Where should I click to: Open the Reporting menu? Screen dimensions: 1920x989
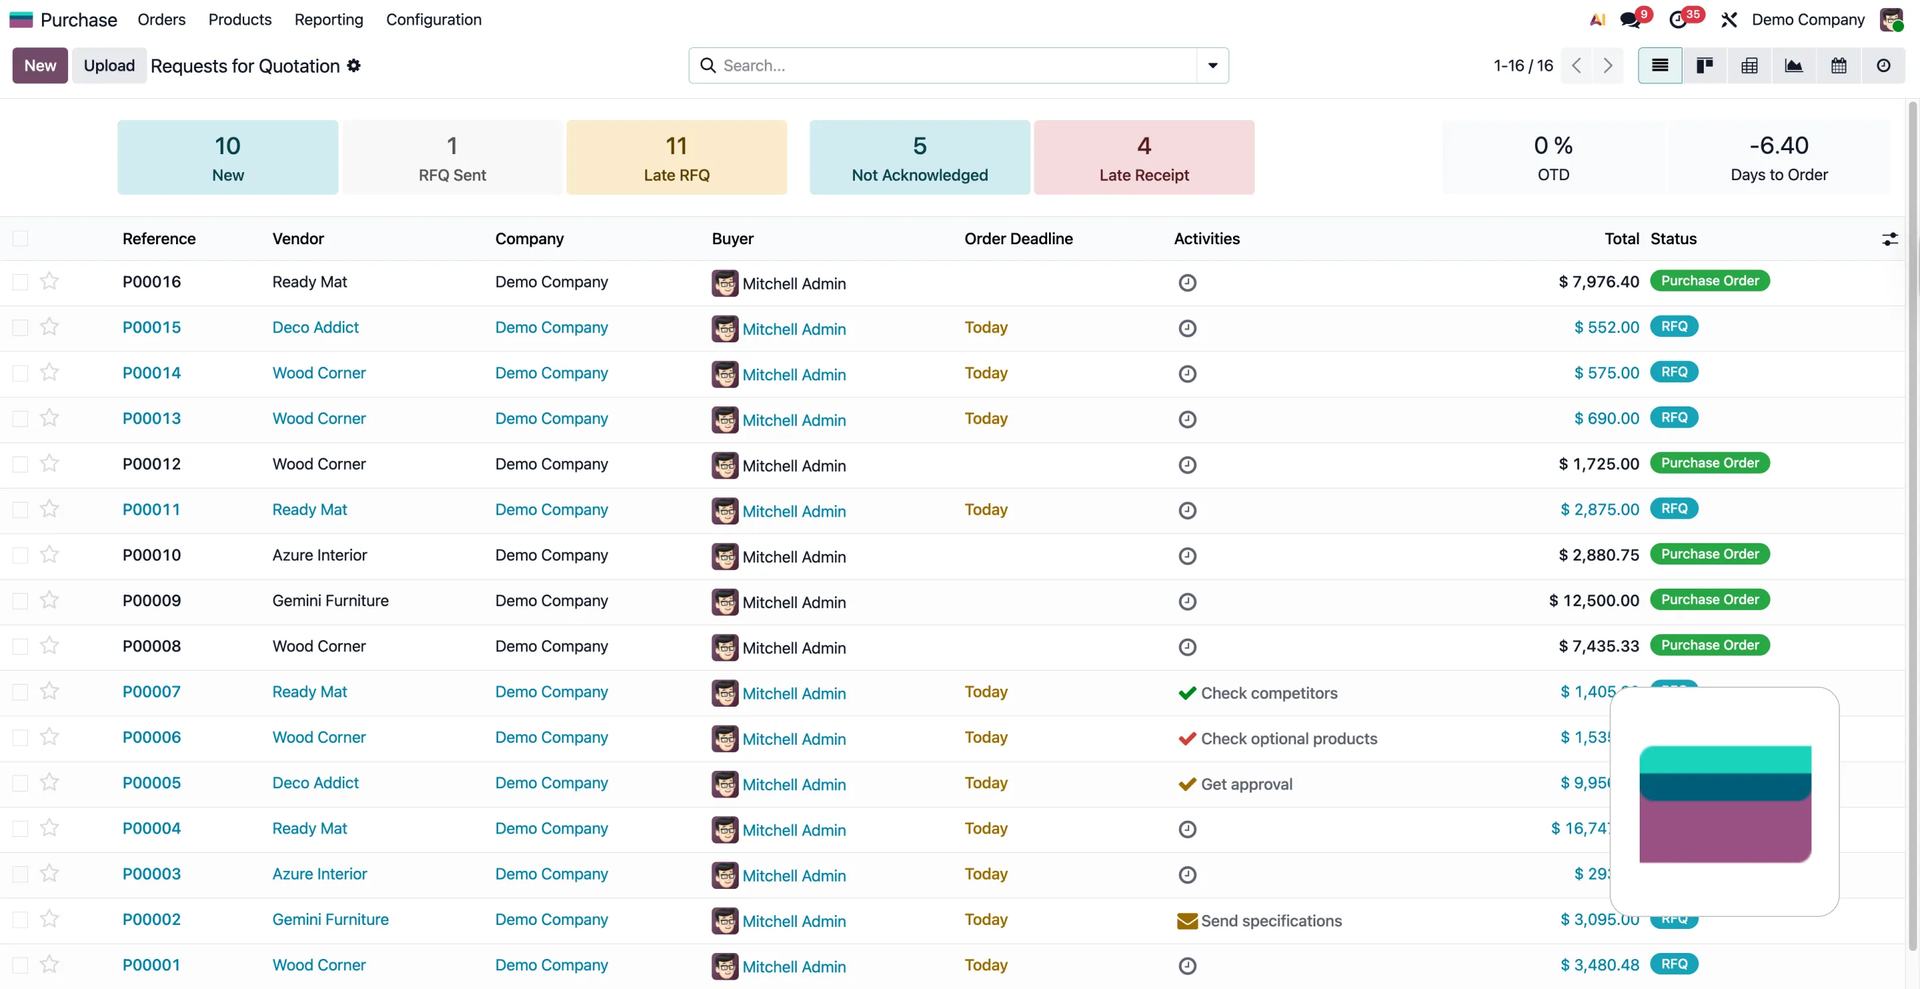(328, 20)
